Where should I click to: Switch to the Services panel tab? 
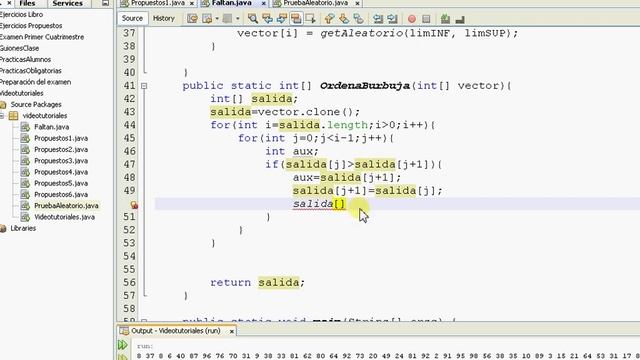click(67, 3)
